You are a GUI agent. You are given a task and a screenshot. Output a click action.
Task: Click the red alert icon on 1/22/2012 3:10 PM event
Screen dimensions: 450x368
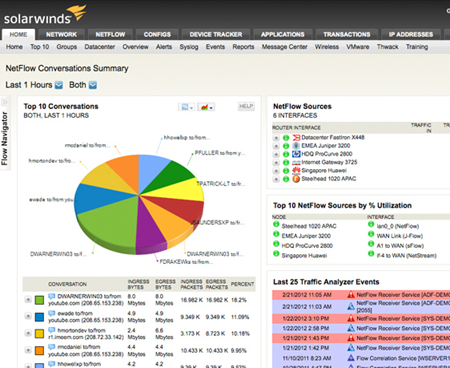(351, 318)
